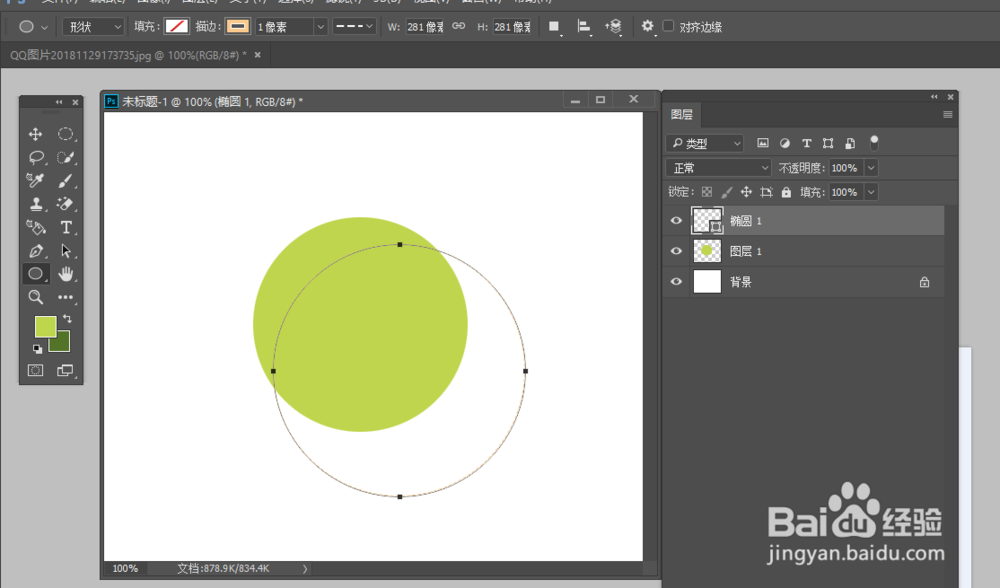The width and height of the screenshot is (1000, 588).
Task: Click the light green foreground color swatch
Action: [x=45, y=327]
